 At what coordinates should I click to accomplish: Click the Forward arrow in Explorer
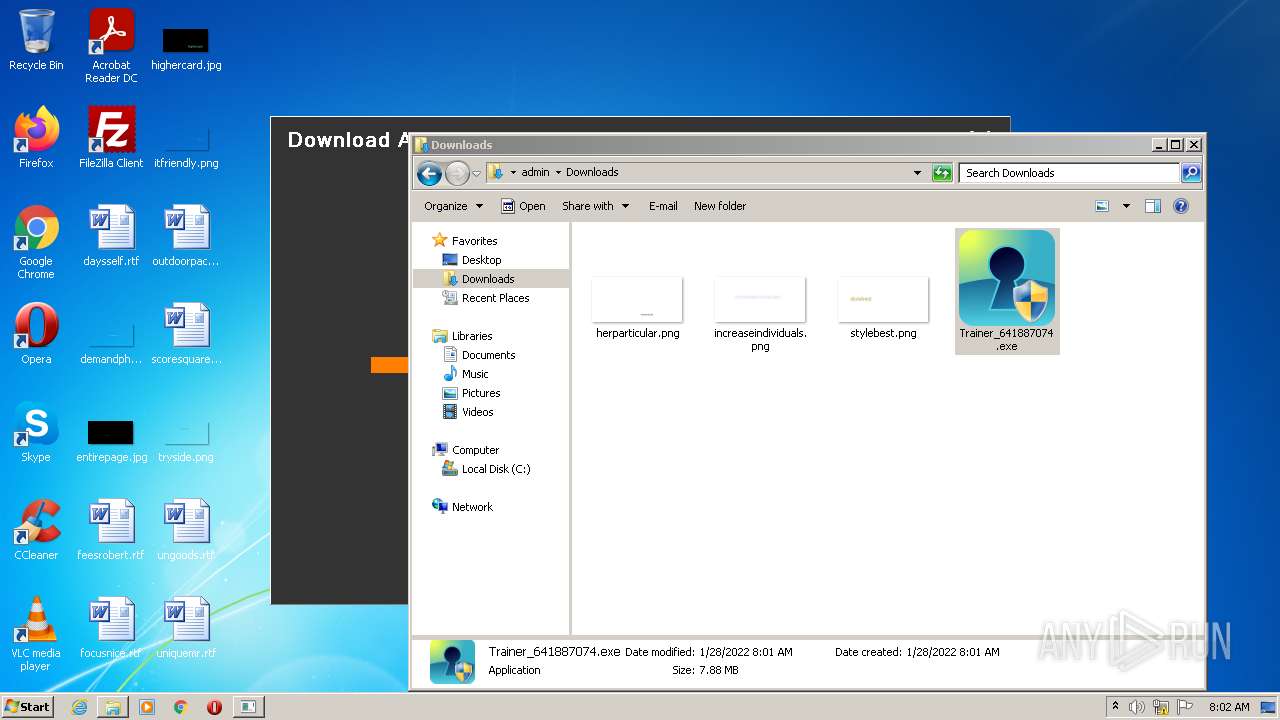pyautogui.click(x=457, y=174)
